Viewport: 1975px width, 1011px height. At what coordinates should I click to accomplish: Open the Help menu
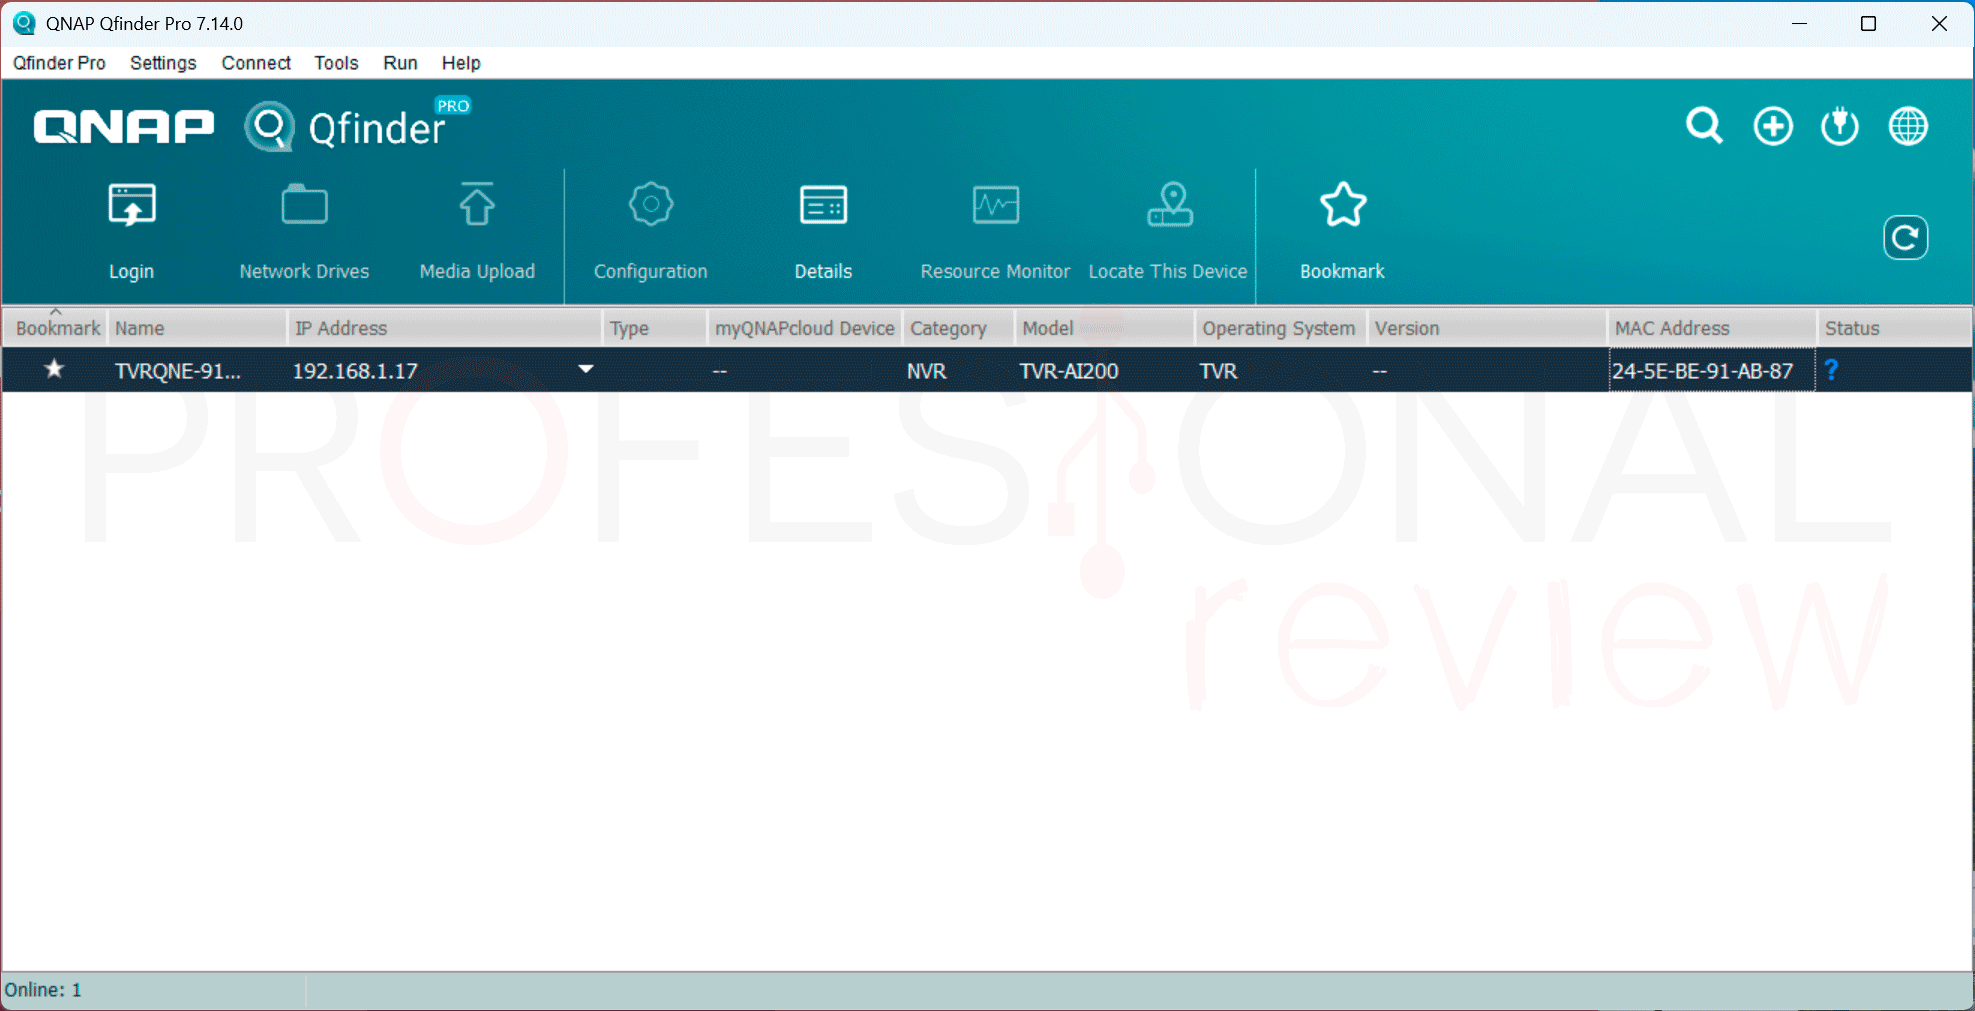click(461, 63)
